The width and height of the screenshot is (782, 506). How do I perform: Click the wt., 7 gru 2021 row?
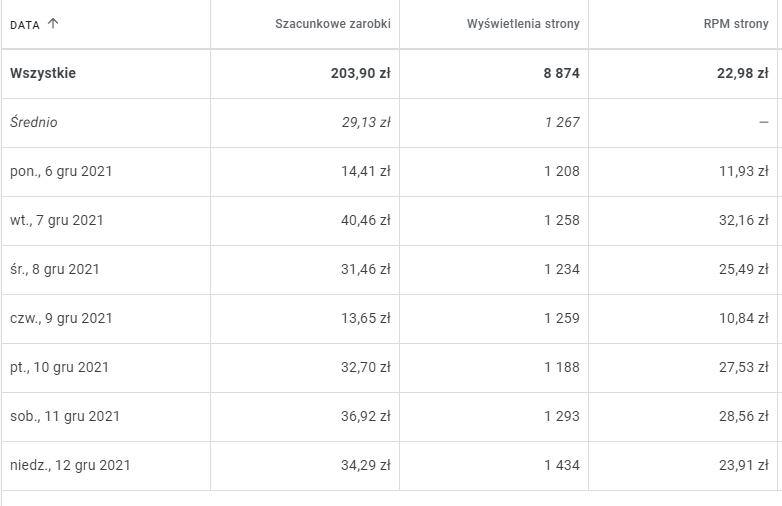57,220
